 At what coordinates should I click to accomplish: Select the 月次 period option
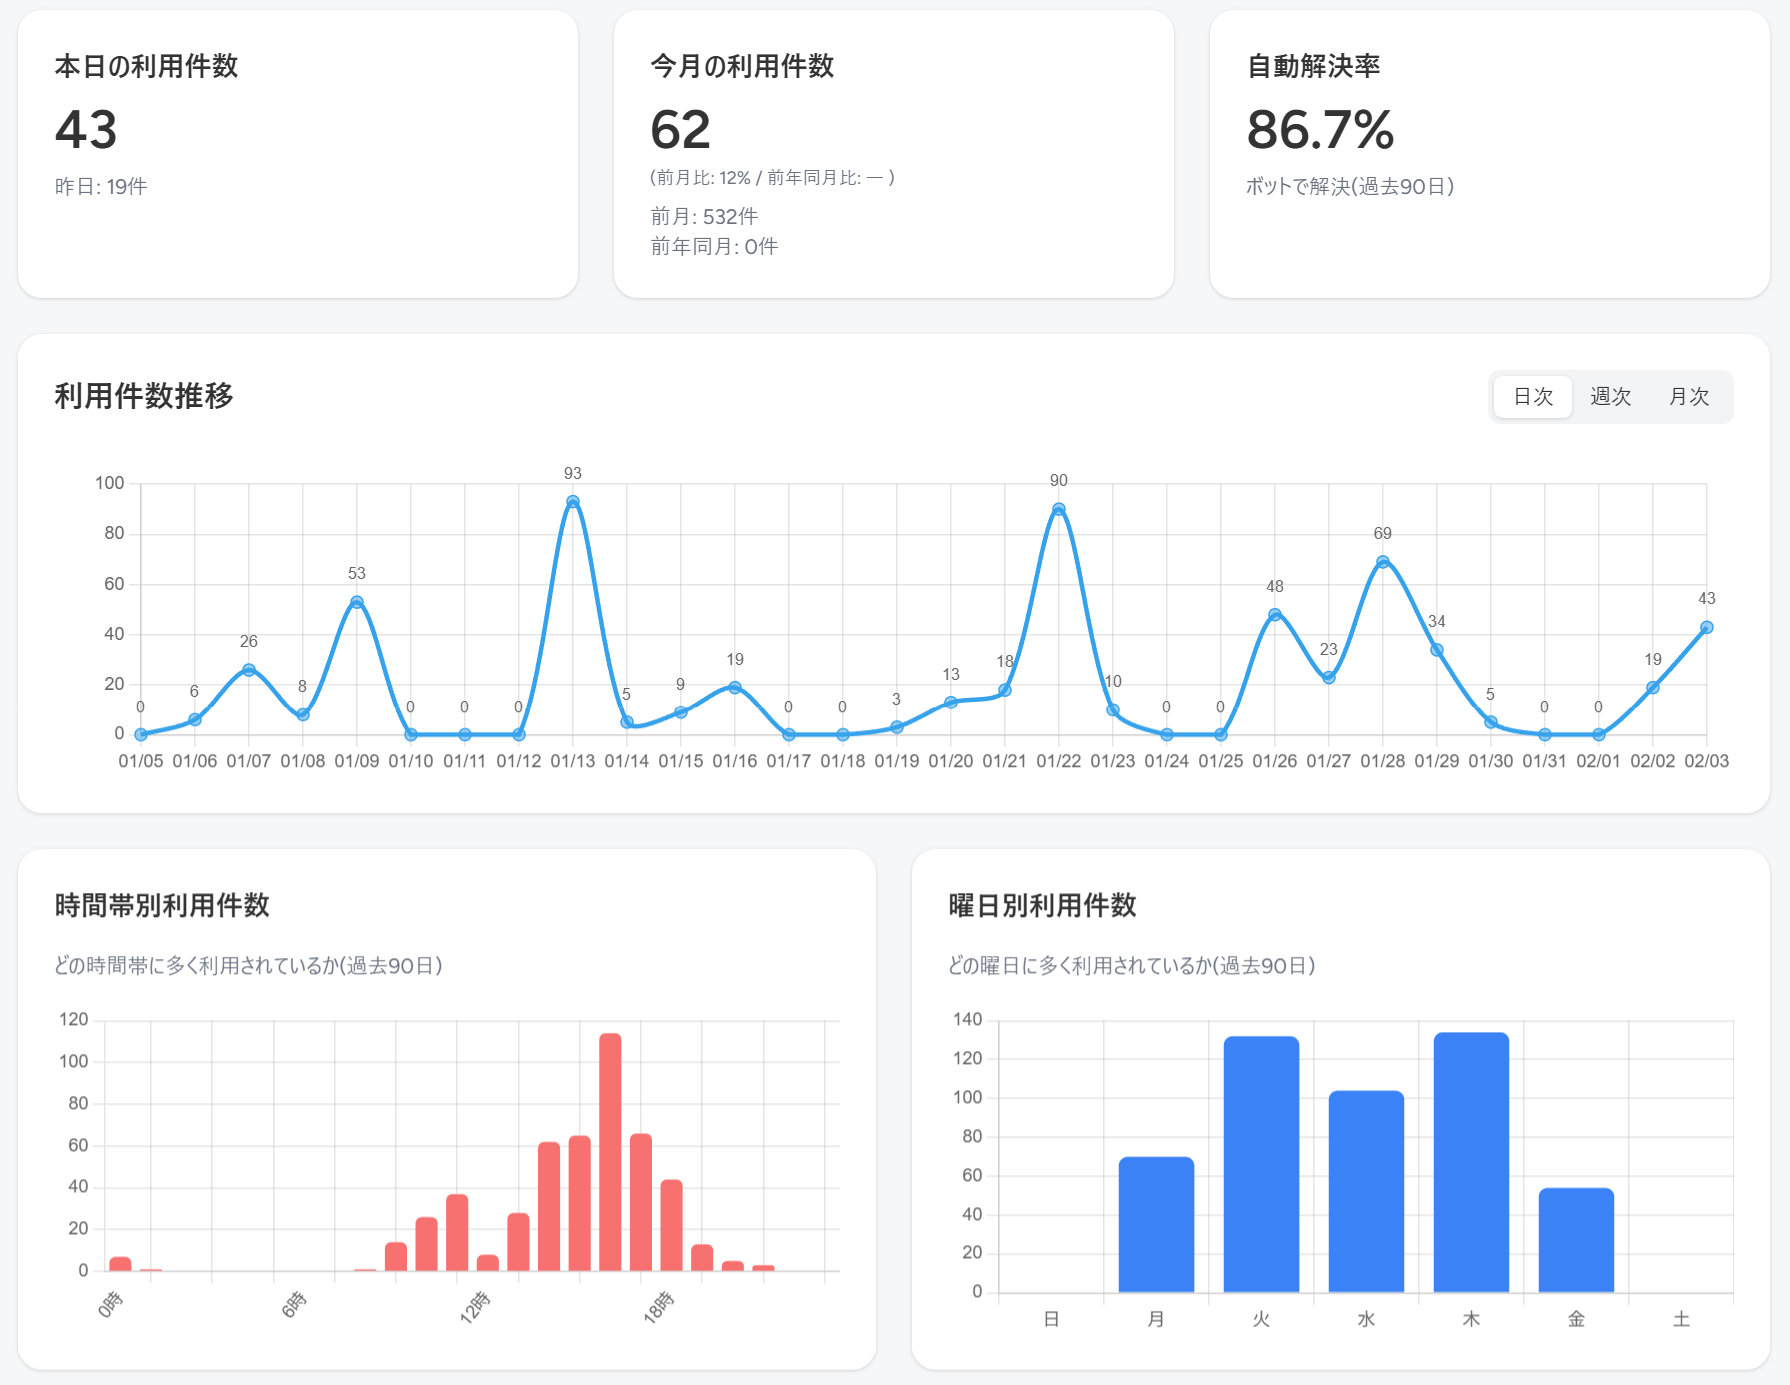[1688, 397]
